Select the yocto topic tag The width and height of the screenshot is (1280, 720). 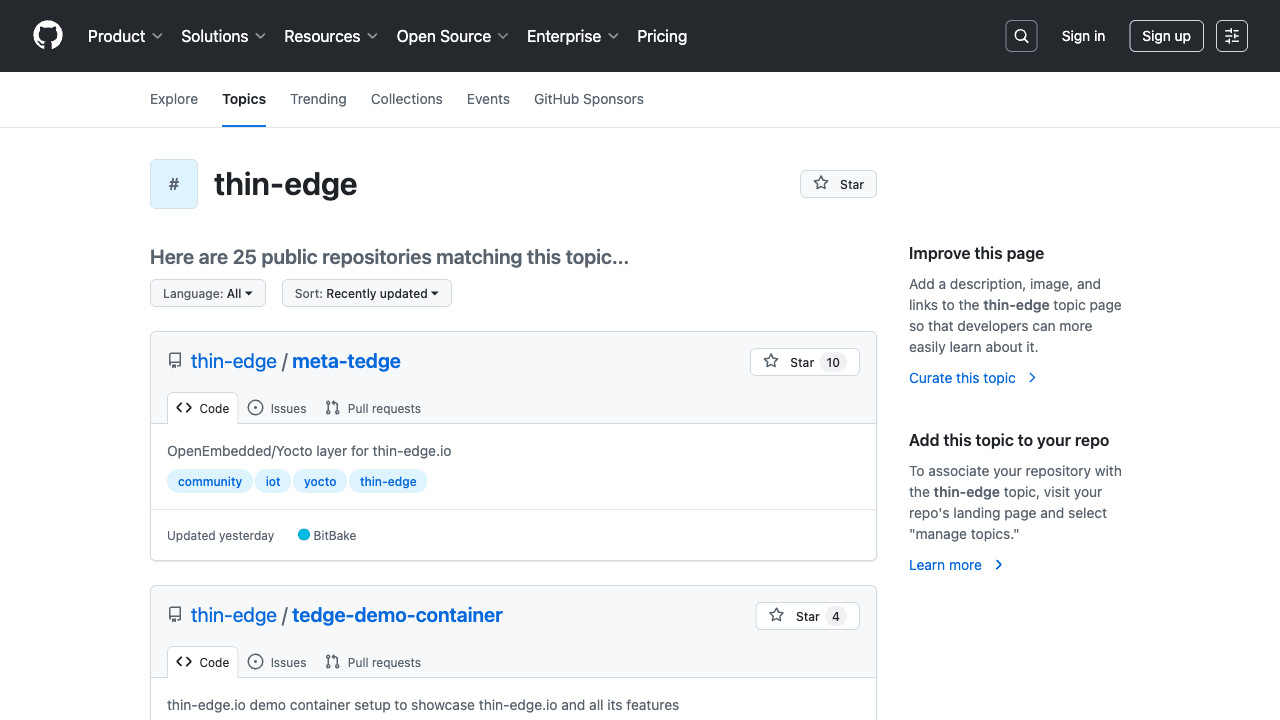pos(320,481)
